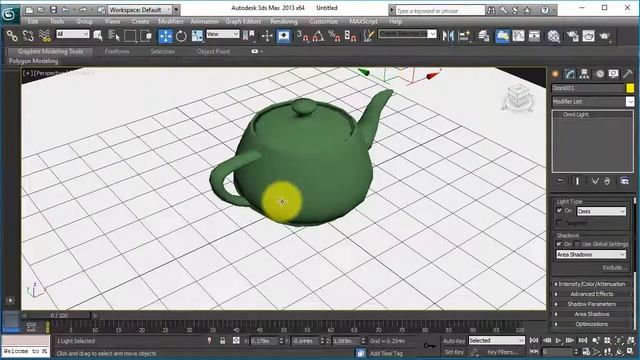Toggle the Graphite Modeling Tools ribbon icon
This screenshot has height=360, width=640.
[x=502, y=36]
